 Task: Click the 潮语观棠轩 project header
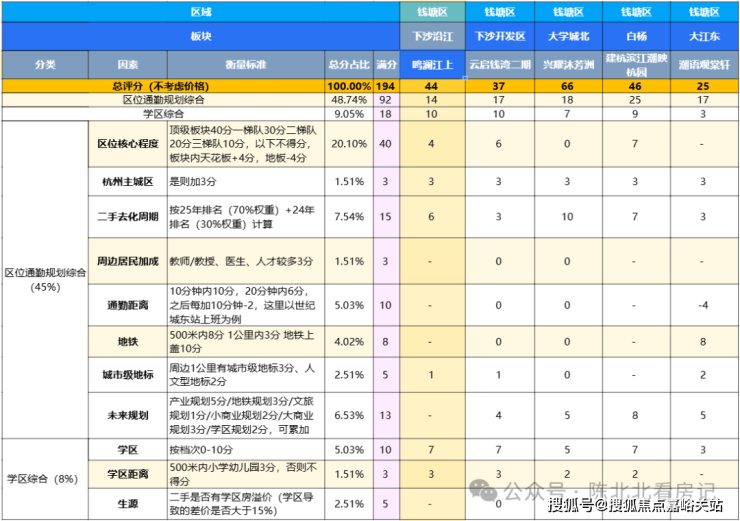point(705,65)
